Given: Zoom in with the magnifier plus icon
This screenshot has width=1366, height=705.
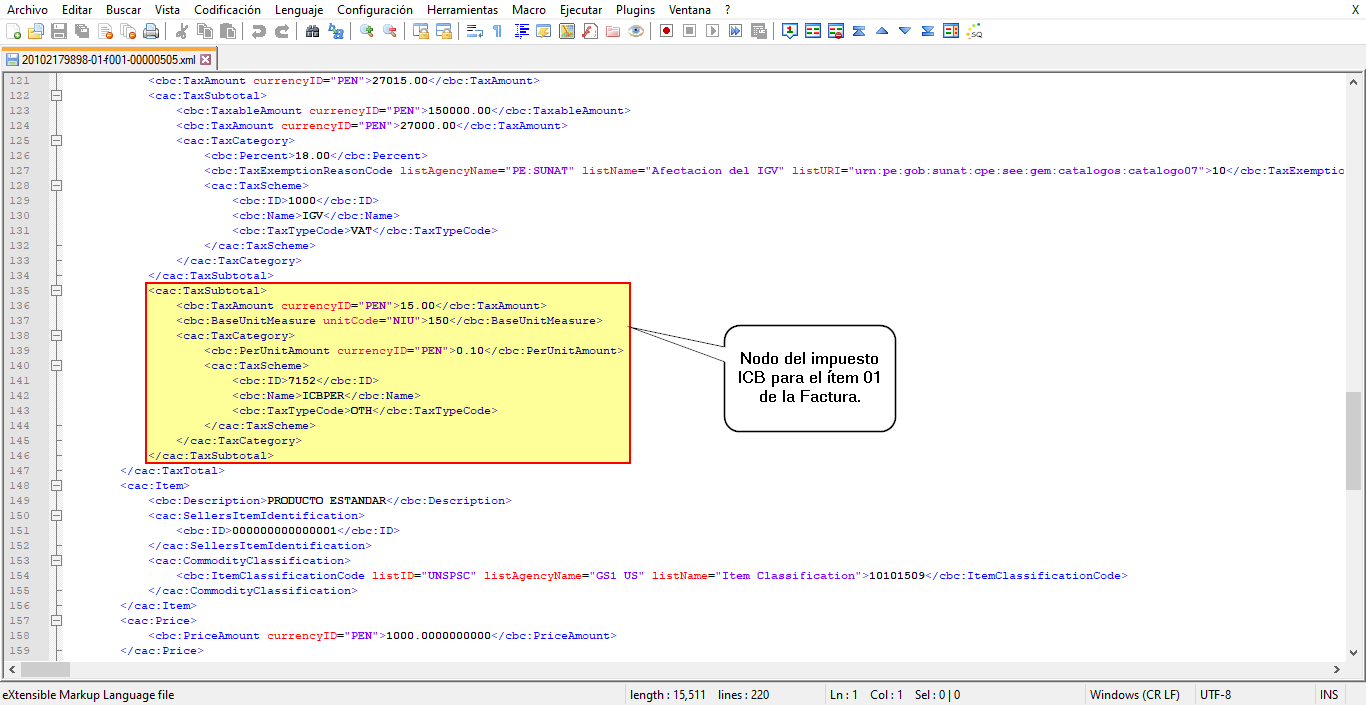Looking at the screenshot, I should coord(367,31).
